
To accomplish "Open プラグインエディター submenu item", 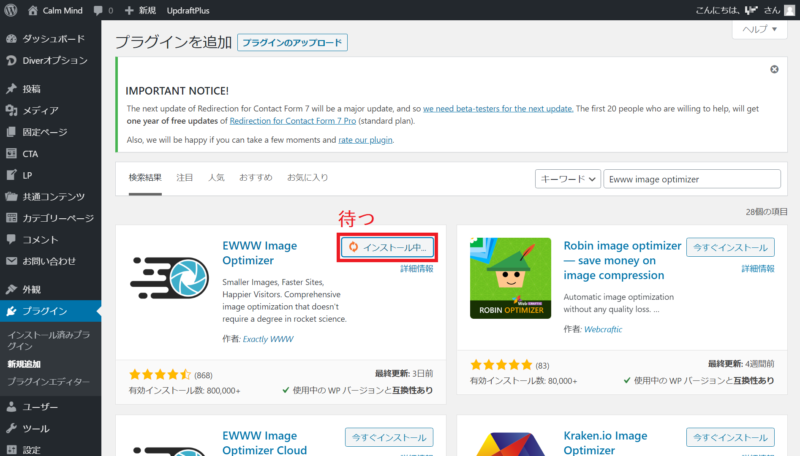I will tap(48, 382).
